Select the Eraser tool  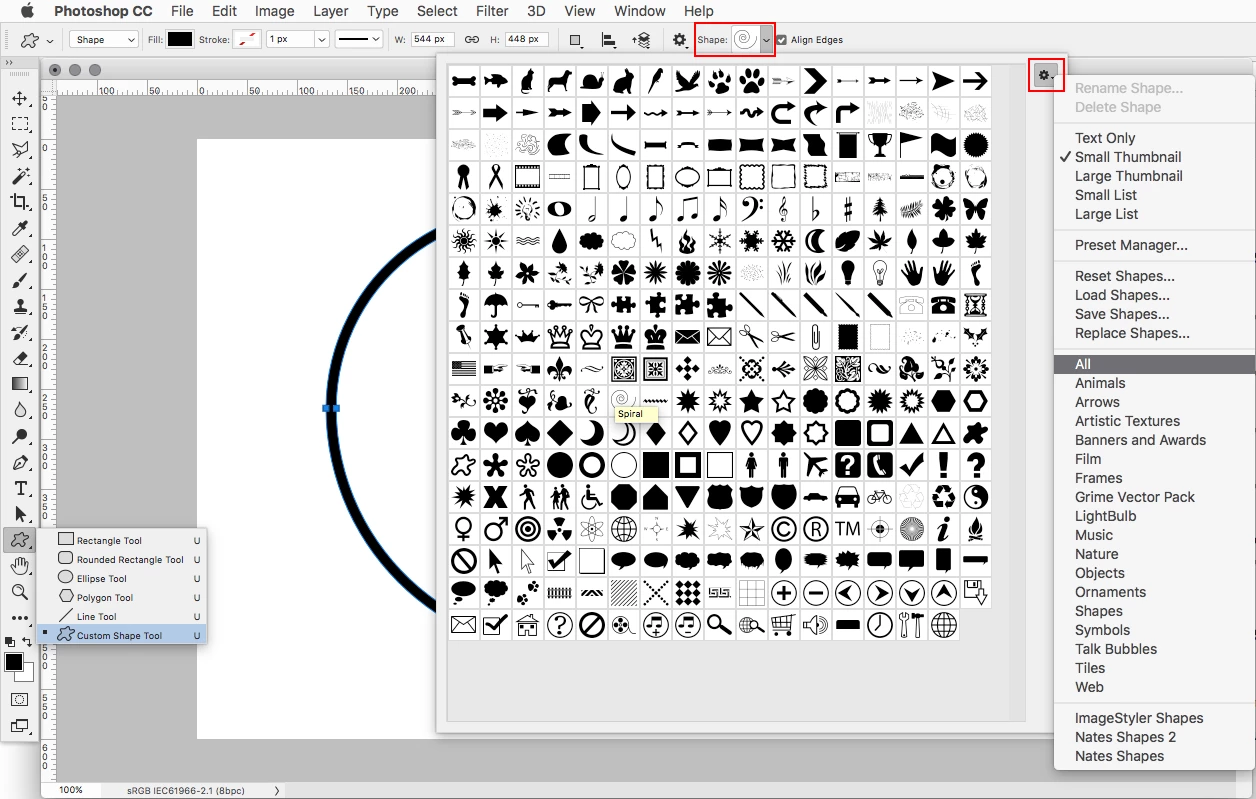(20, 358)
